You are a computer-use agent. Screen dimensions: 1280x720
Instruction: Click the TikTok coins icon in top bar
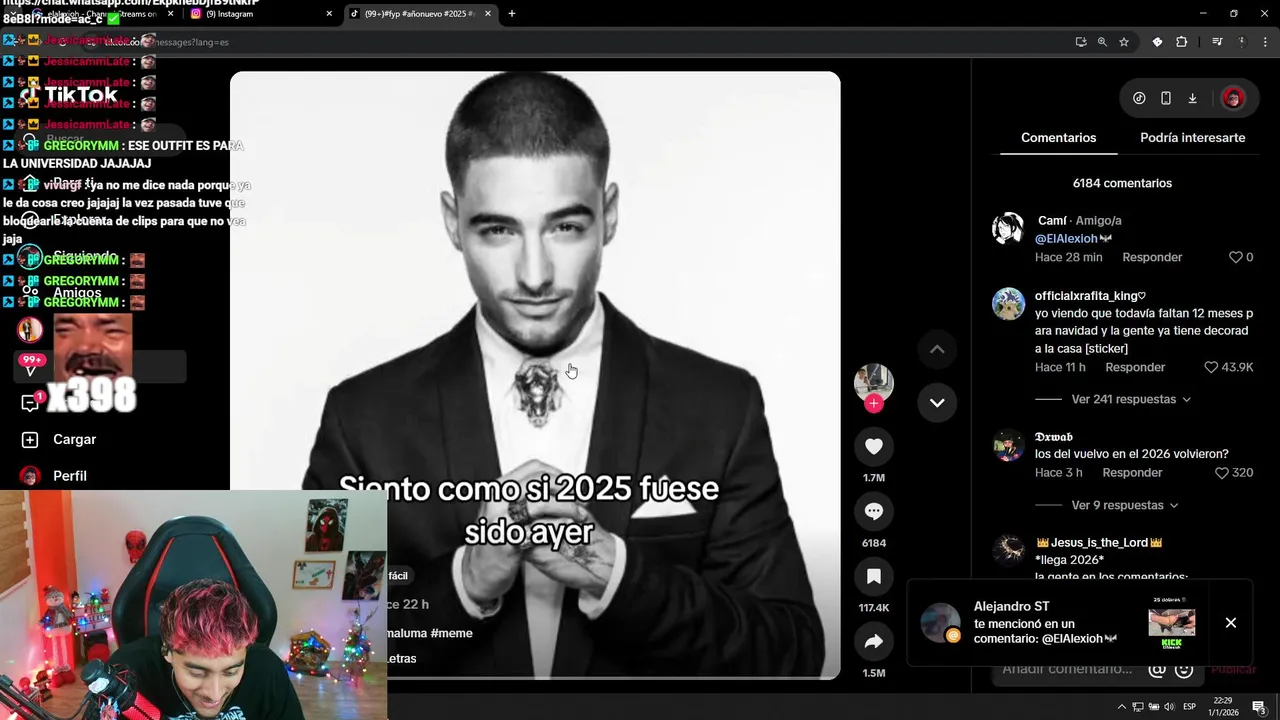(x=1139, y=98)
